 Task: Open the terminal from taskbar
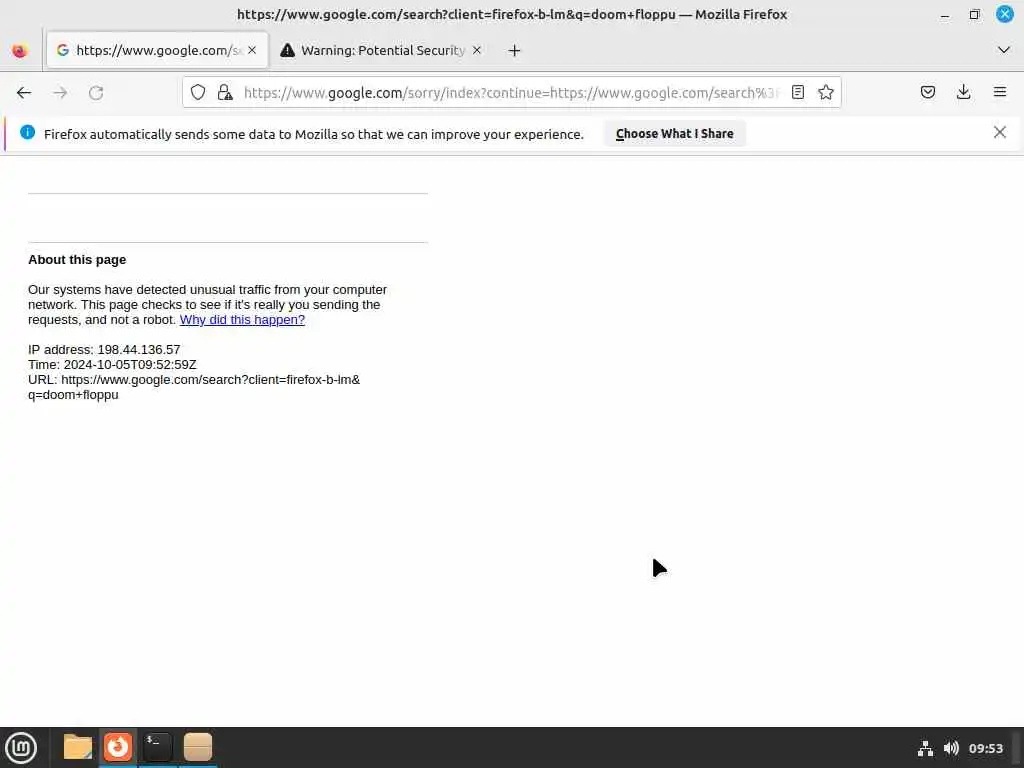[157, 748]
